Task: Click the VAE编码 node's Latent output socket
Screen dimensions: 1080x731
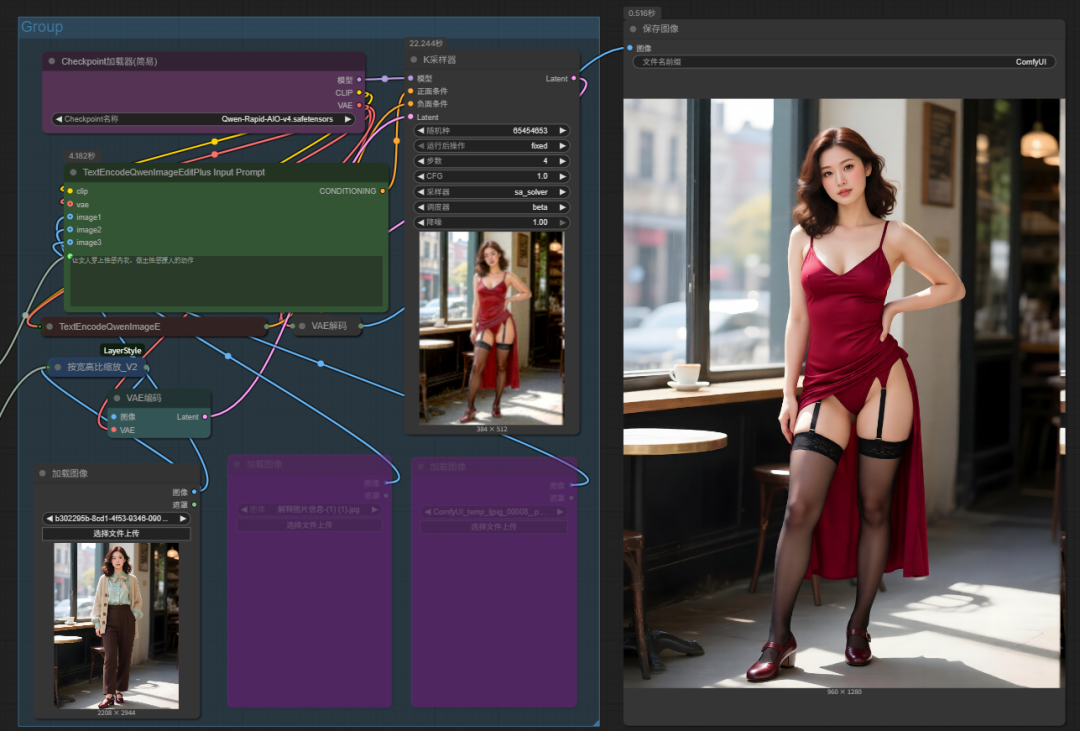Action: [x=205, y=417]
